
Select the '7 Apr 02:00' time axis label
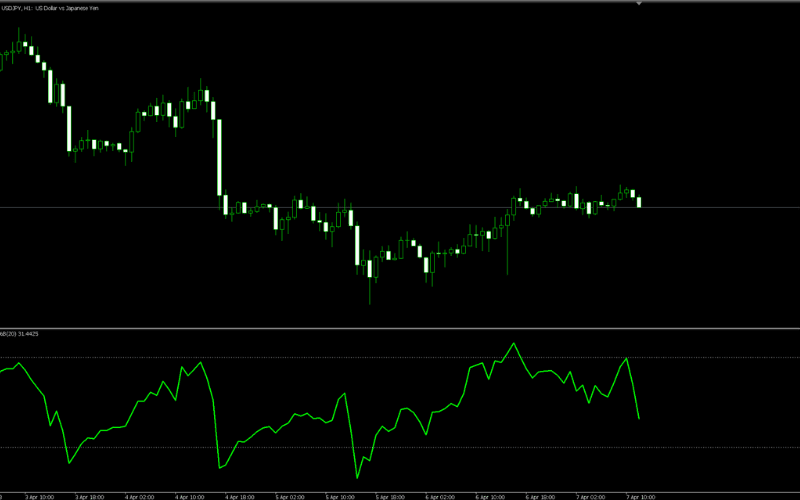click(x=590, y=495)
